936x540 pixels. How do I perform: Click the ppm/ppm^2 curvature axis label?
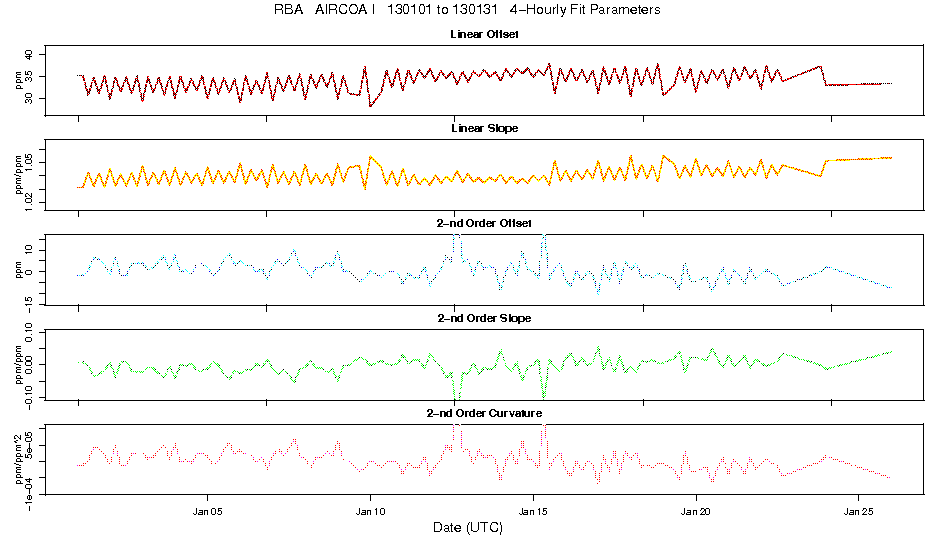pyautogui.click(x=19, y=459)
